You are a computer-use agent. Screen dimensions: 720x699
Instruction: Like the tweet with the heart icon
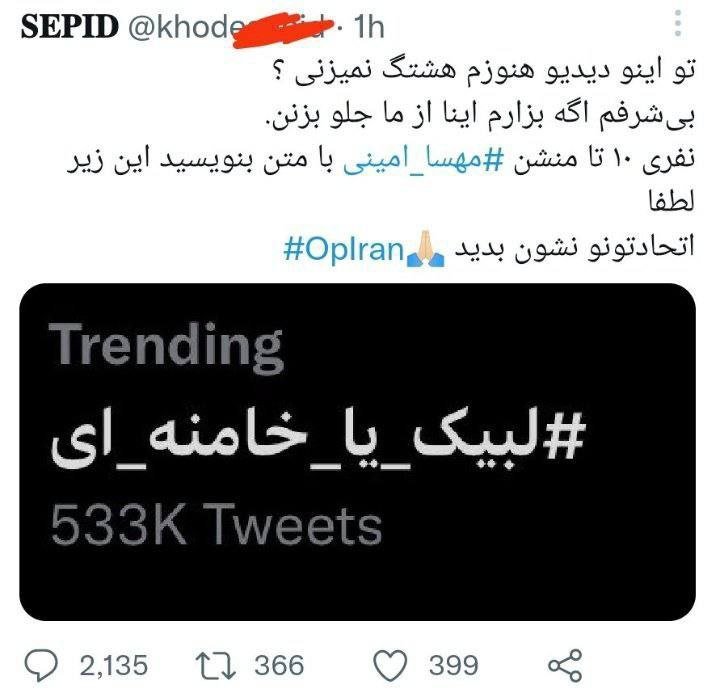point(392,664)
